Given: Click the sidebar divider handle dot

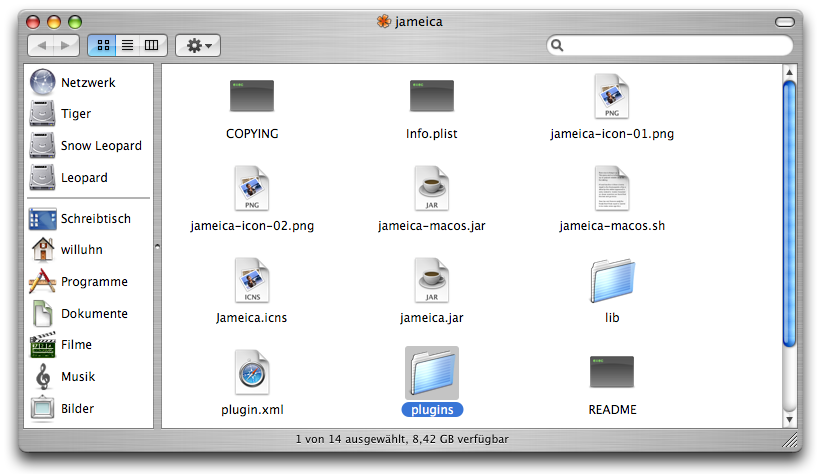Looking at the screenshot, I should tap(157, 246).
